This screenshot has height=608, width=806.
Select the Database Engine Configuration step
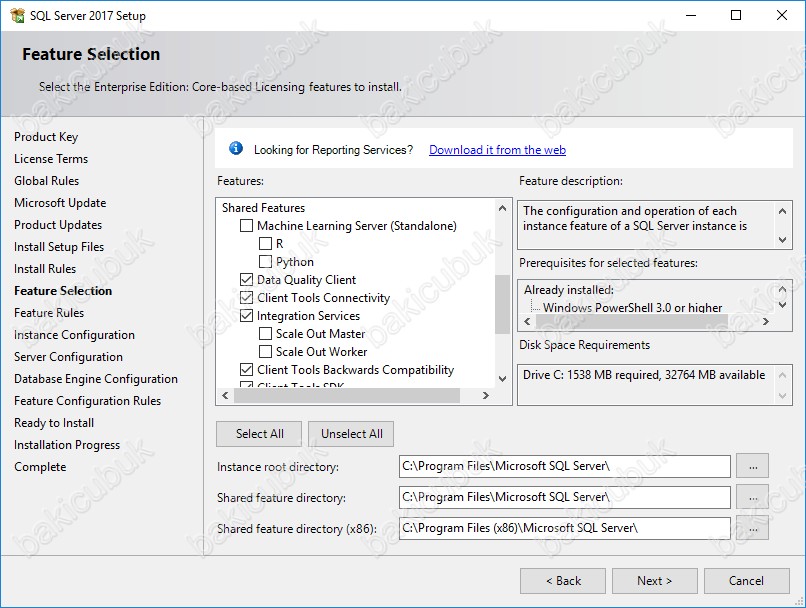tap(96, 379)
